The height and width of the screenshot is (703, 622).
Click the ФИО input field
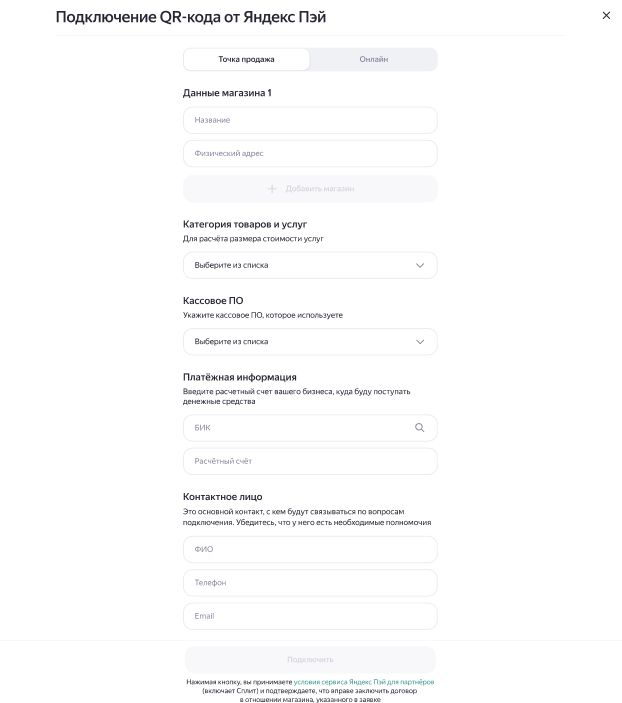coord(310,549)
